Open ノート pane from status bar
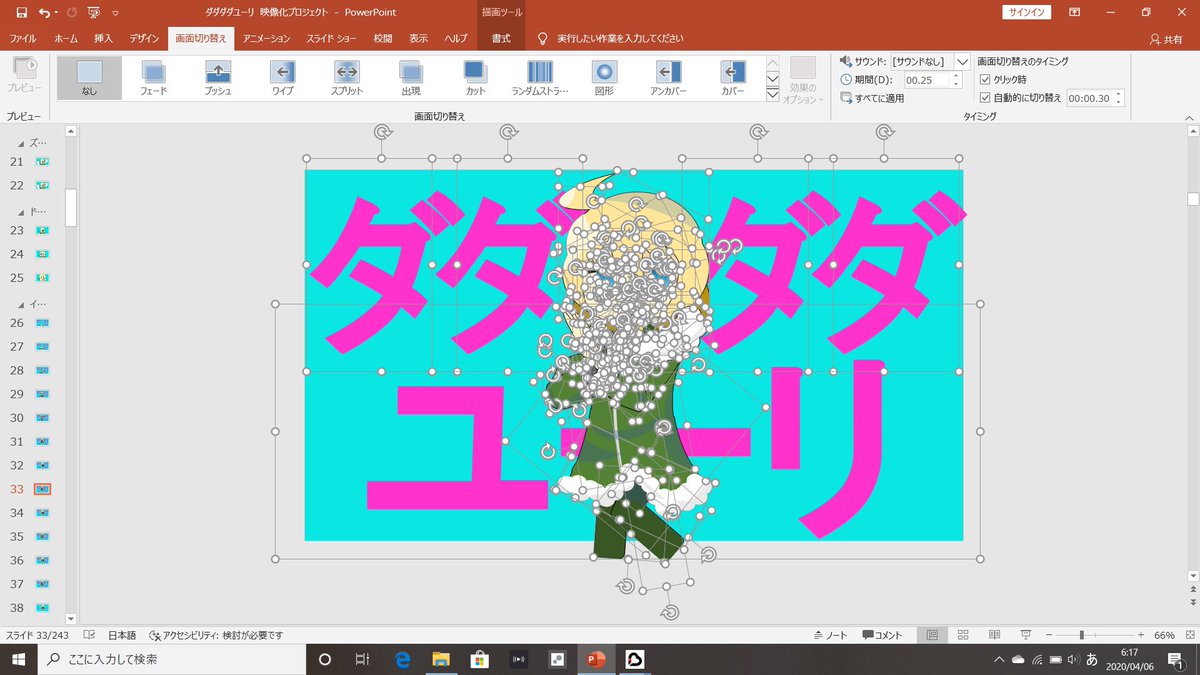 (x=832, y=635)
